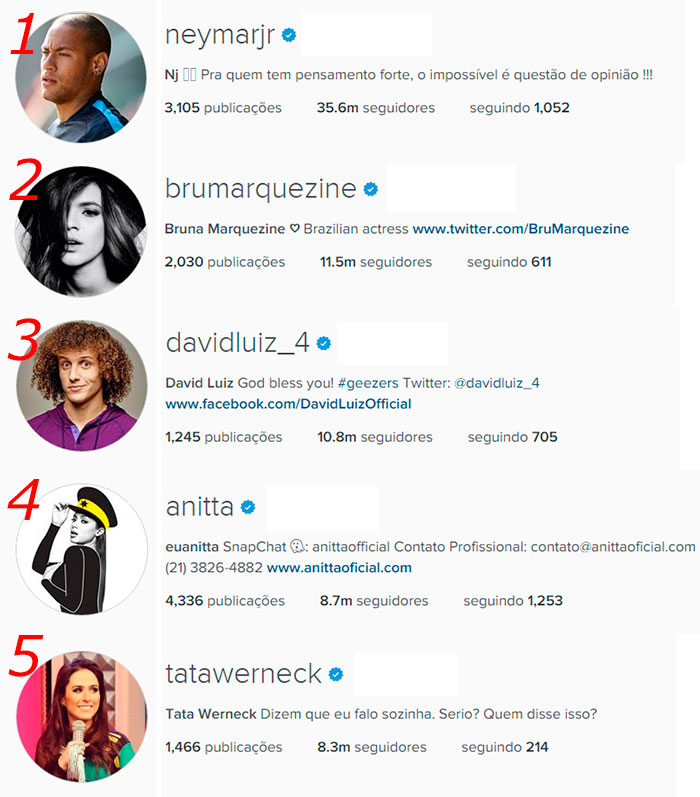Screen dimensions: 700x797
Task: Click the @davidluiz_4 Twitter mention
Action: coord(497,383)
